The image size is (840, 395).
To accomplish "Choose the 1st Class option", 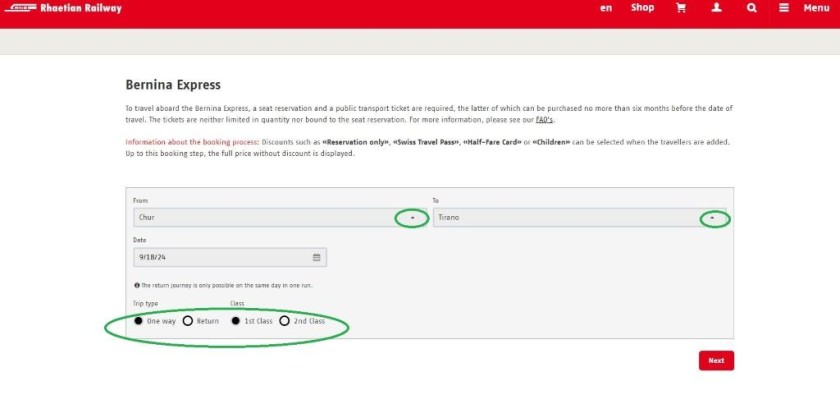I will click(x=236, y=321).
